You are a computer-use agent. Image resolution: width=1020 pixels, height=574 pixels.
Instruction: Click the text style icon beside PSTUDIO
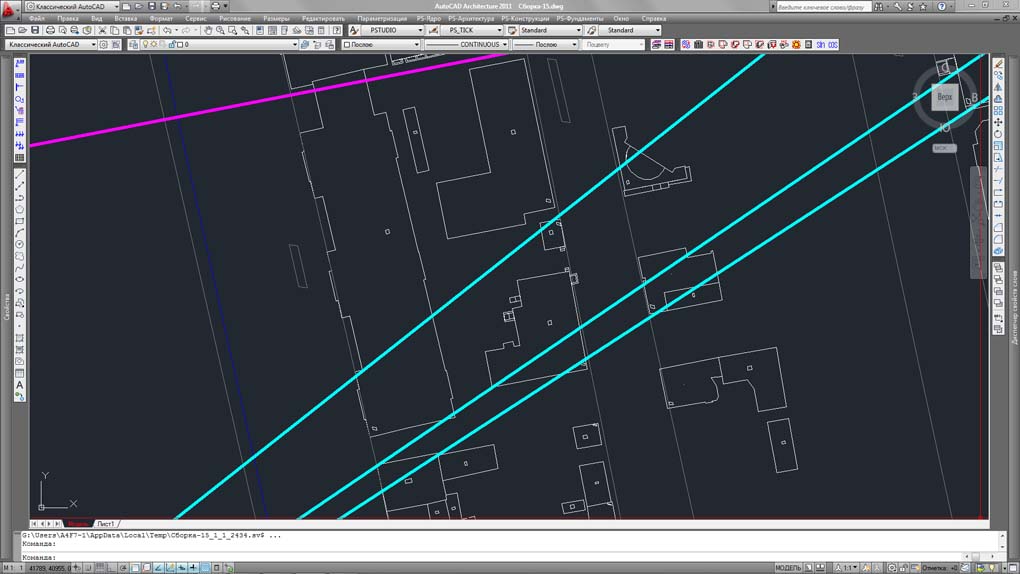point(354,31)
